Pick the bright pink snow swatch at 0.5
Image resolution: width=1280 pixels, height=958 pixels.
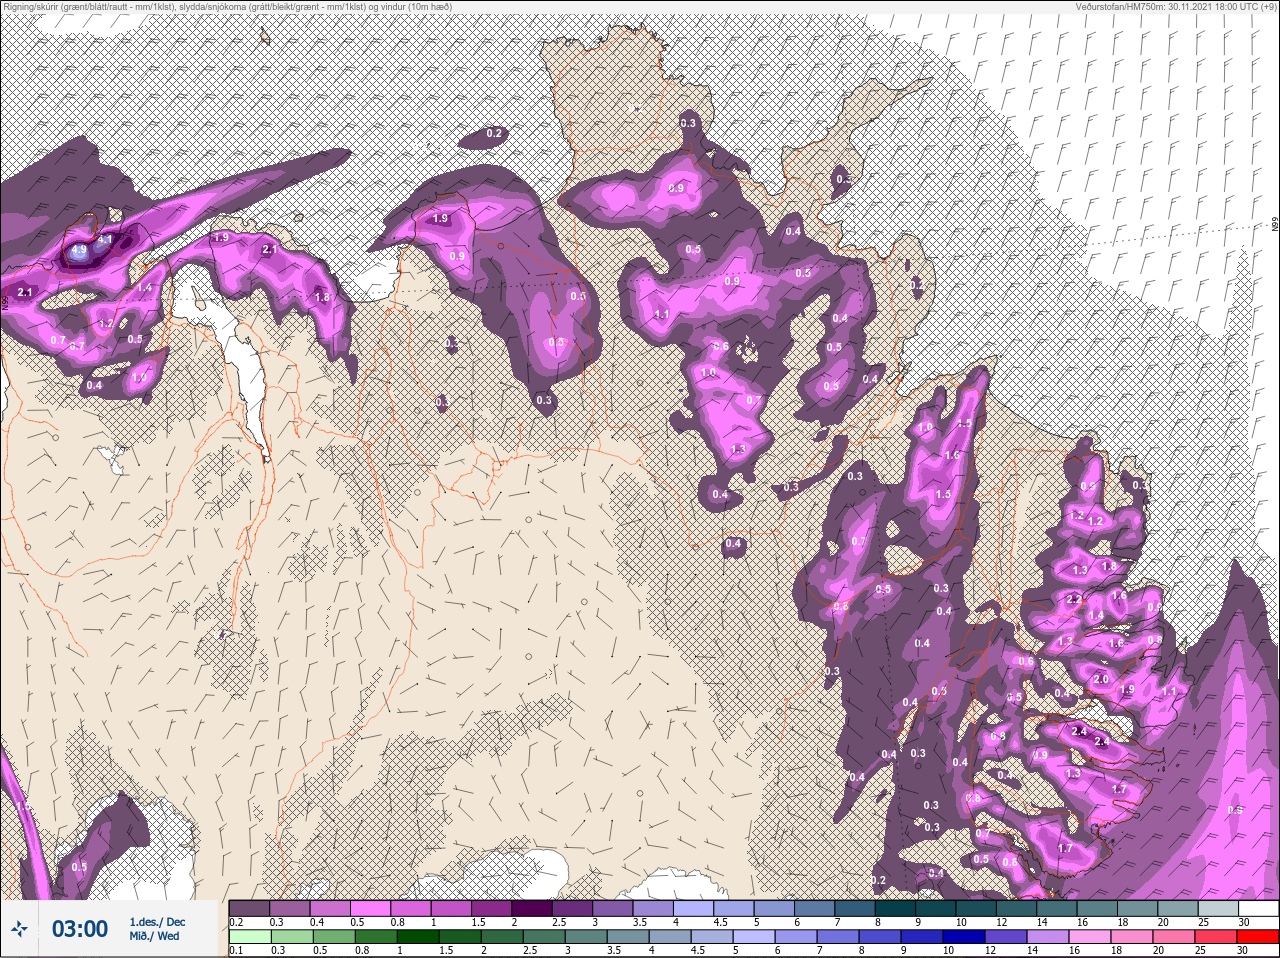[x=371, y=908]
